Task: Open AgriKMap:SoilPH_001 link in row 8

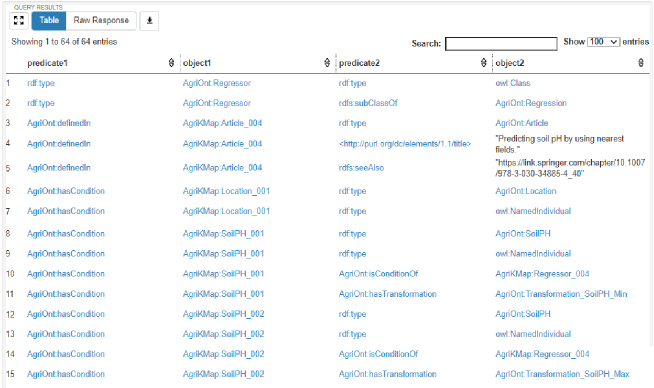Action: click(224, 234)
